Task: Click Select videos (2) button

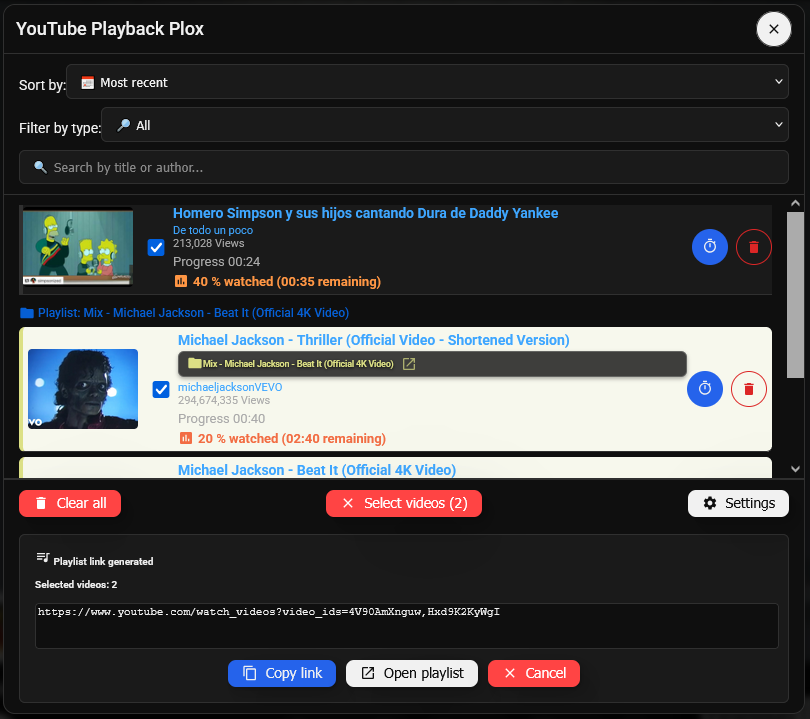Action: (x=404, y=503)
